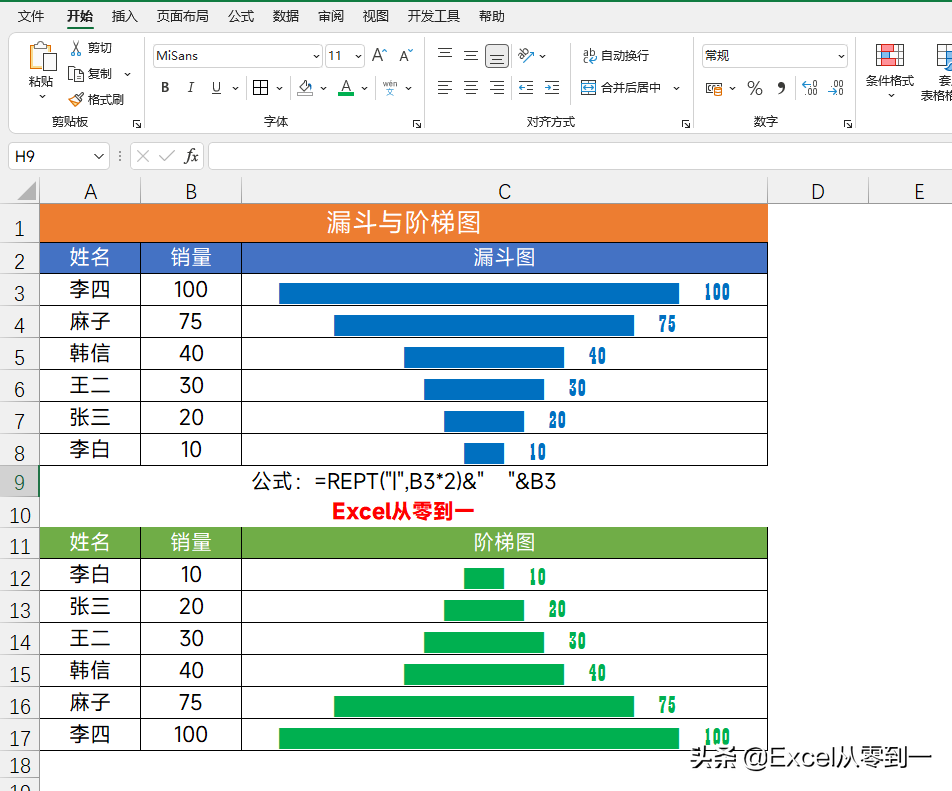Open the 帮助 tab

(492, 16)
